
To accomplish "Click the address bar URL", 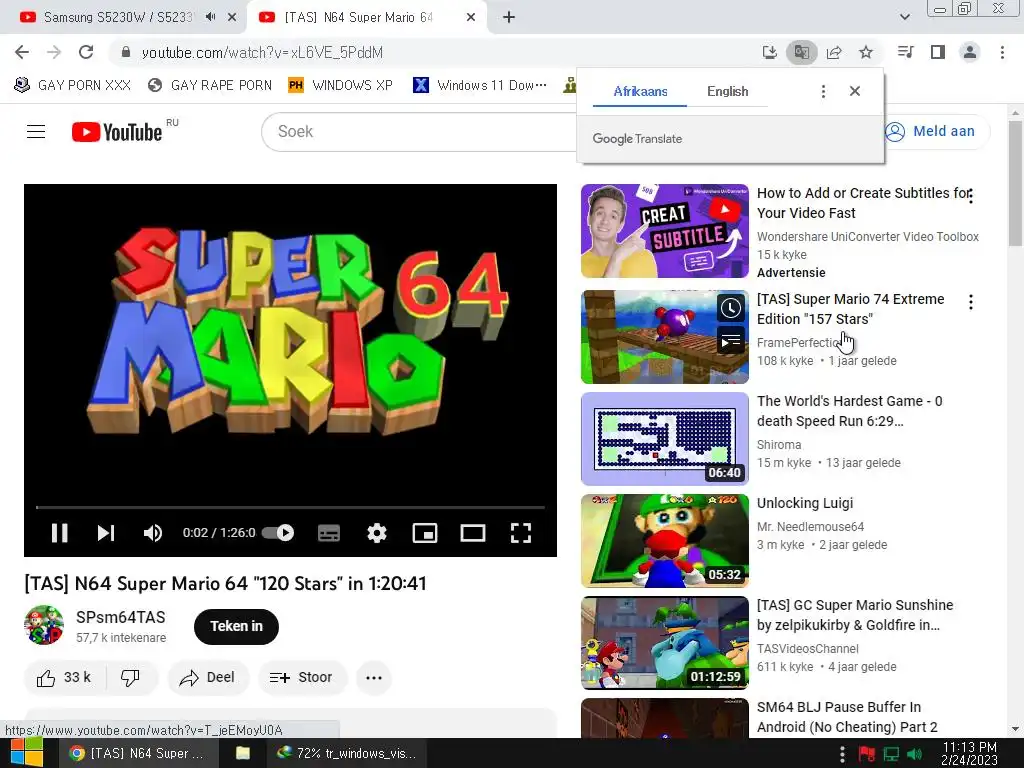I will pos(262,53).
